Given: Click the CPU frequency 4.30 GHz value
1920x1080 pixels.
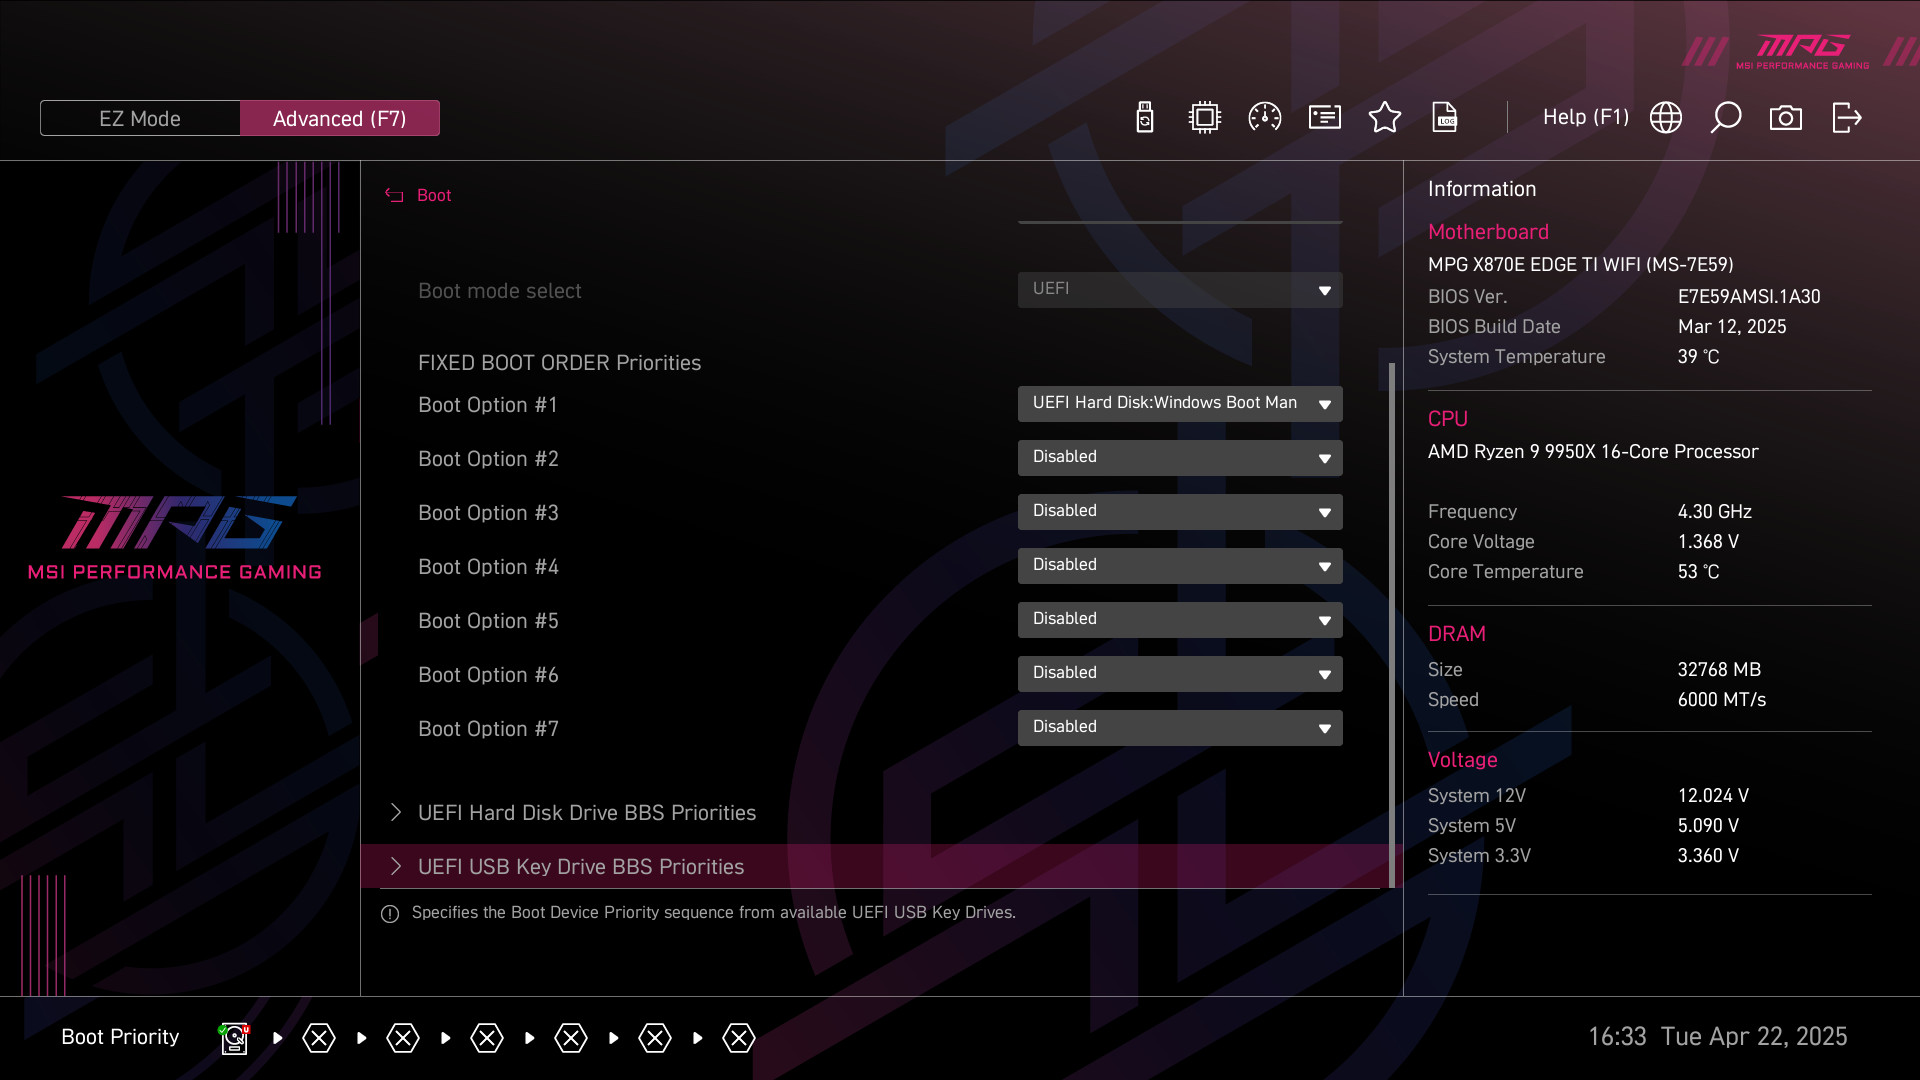Looking at the screenshot, I should click(x=1715, y=512).
